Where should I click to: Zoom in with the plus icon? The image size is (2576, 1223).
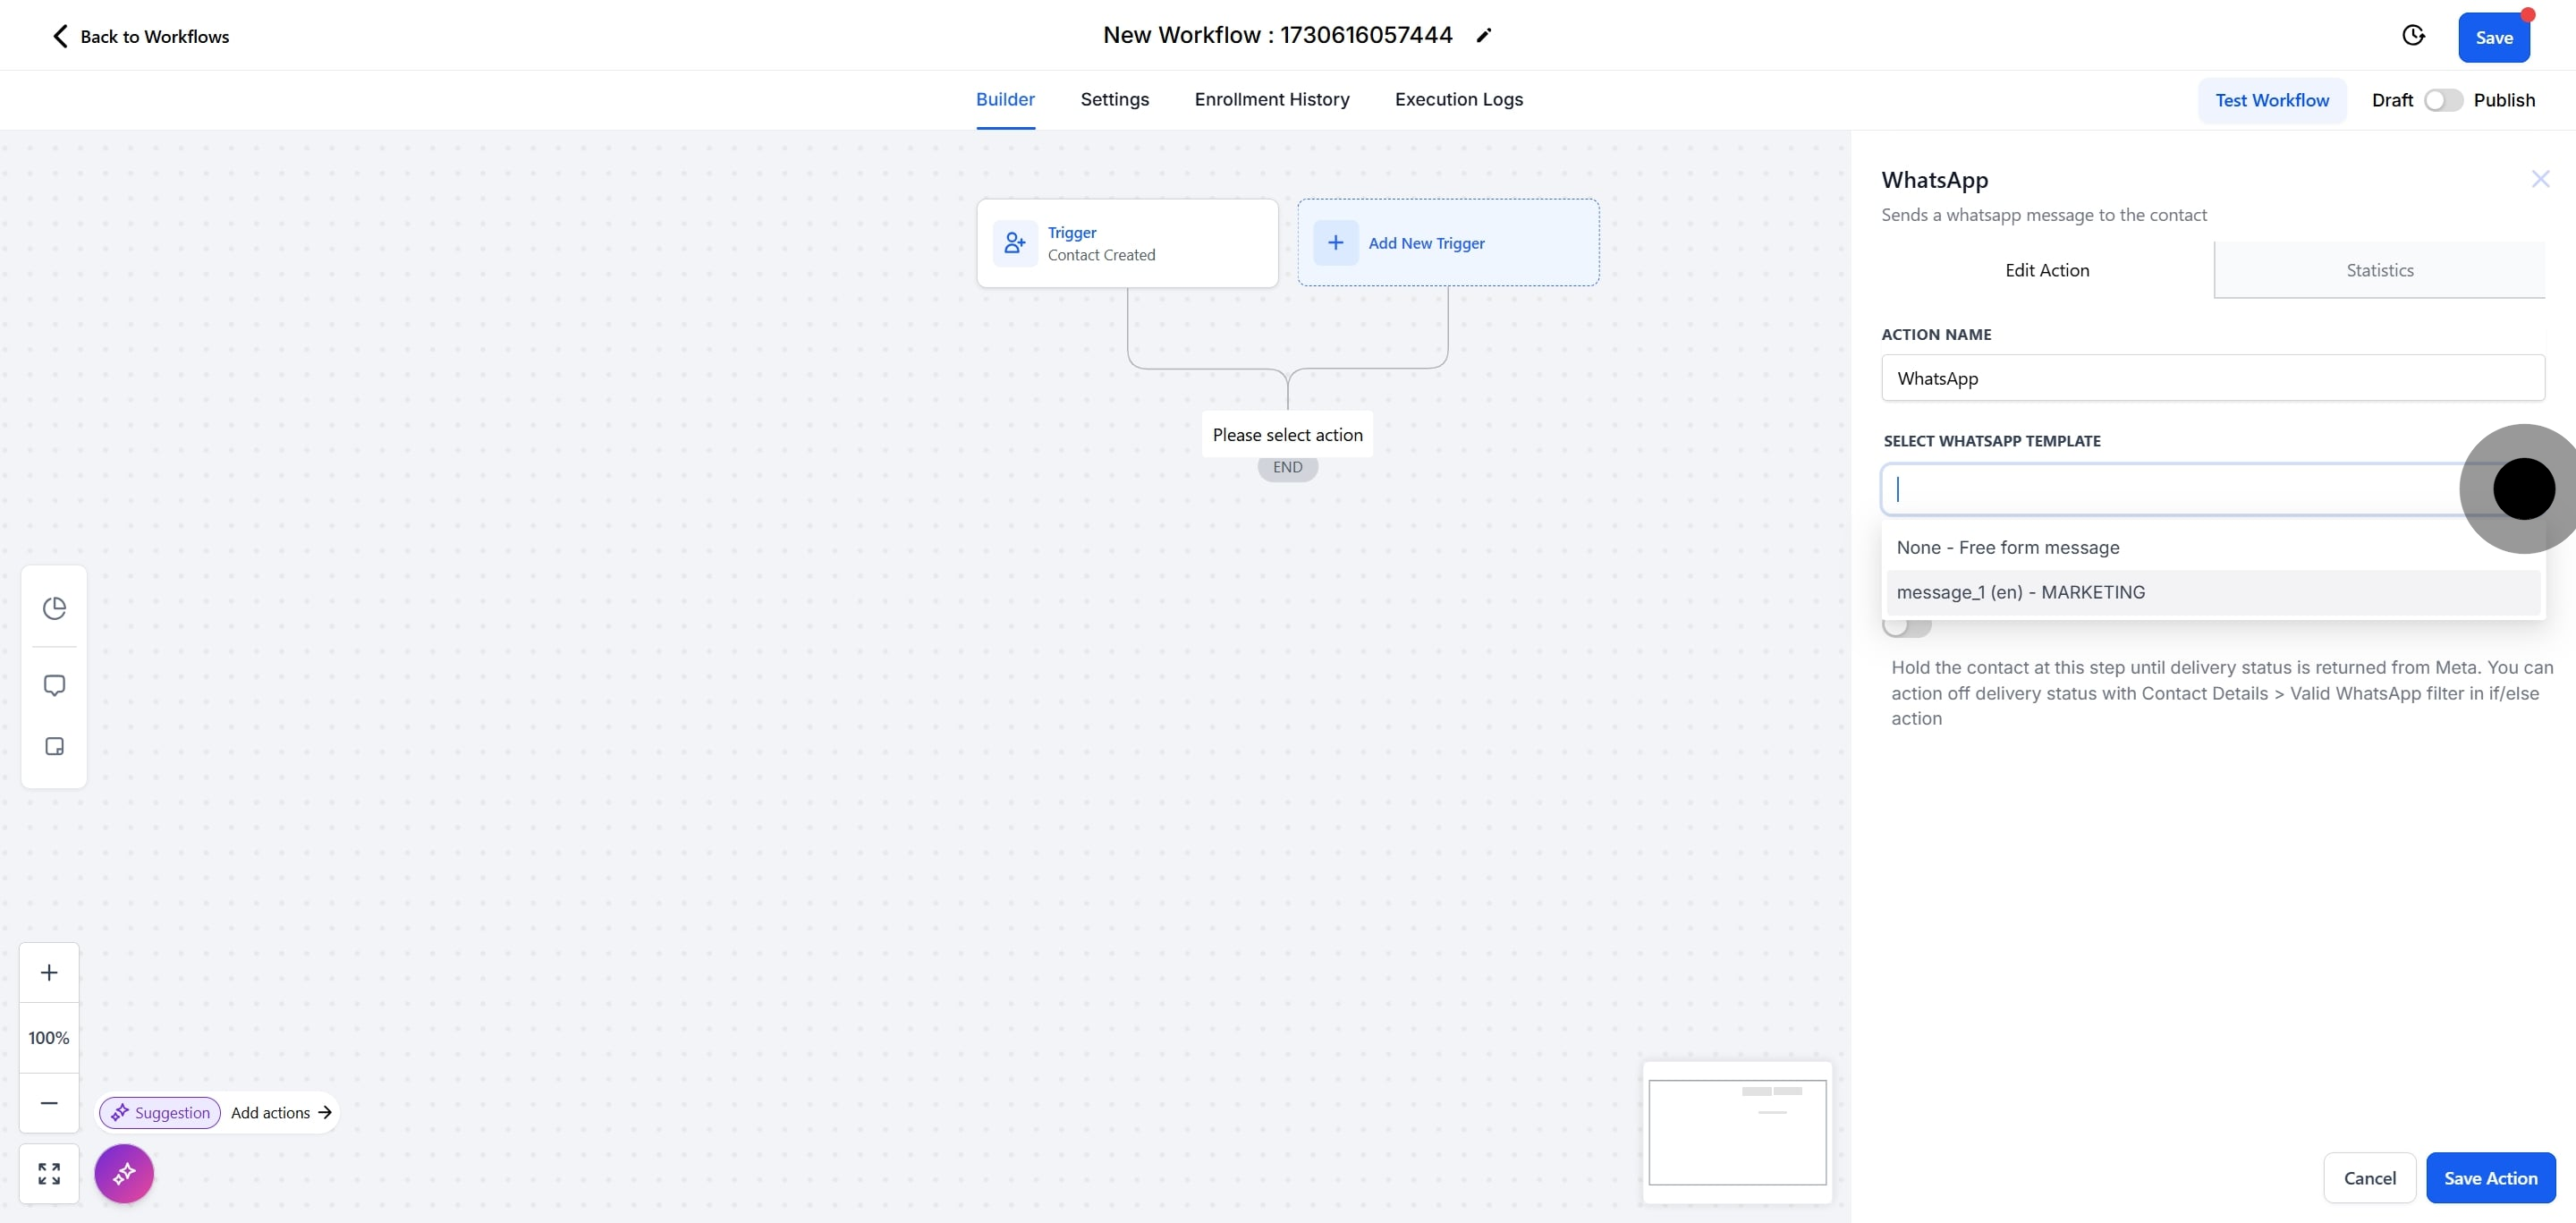pos(49,972)
